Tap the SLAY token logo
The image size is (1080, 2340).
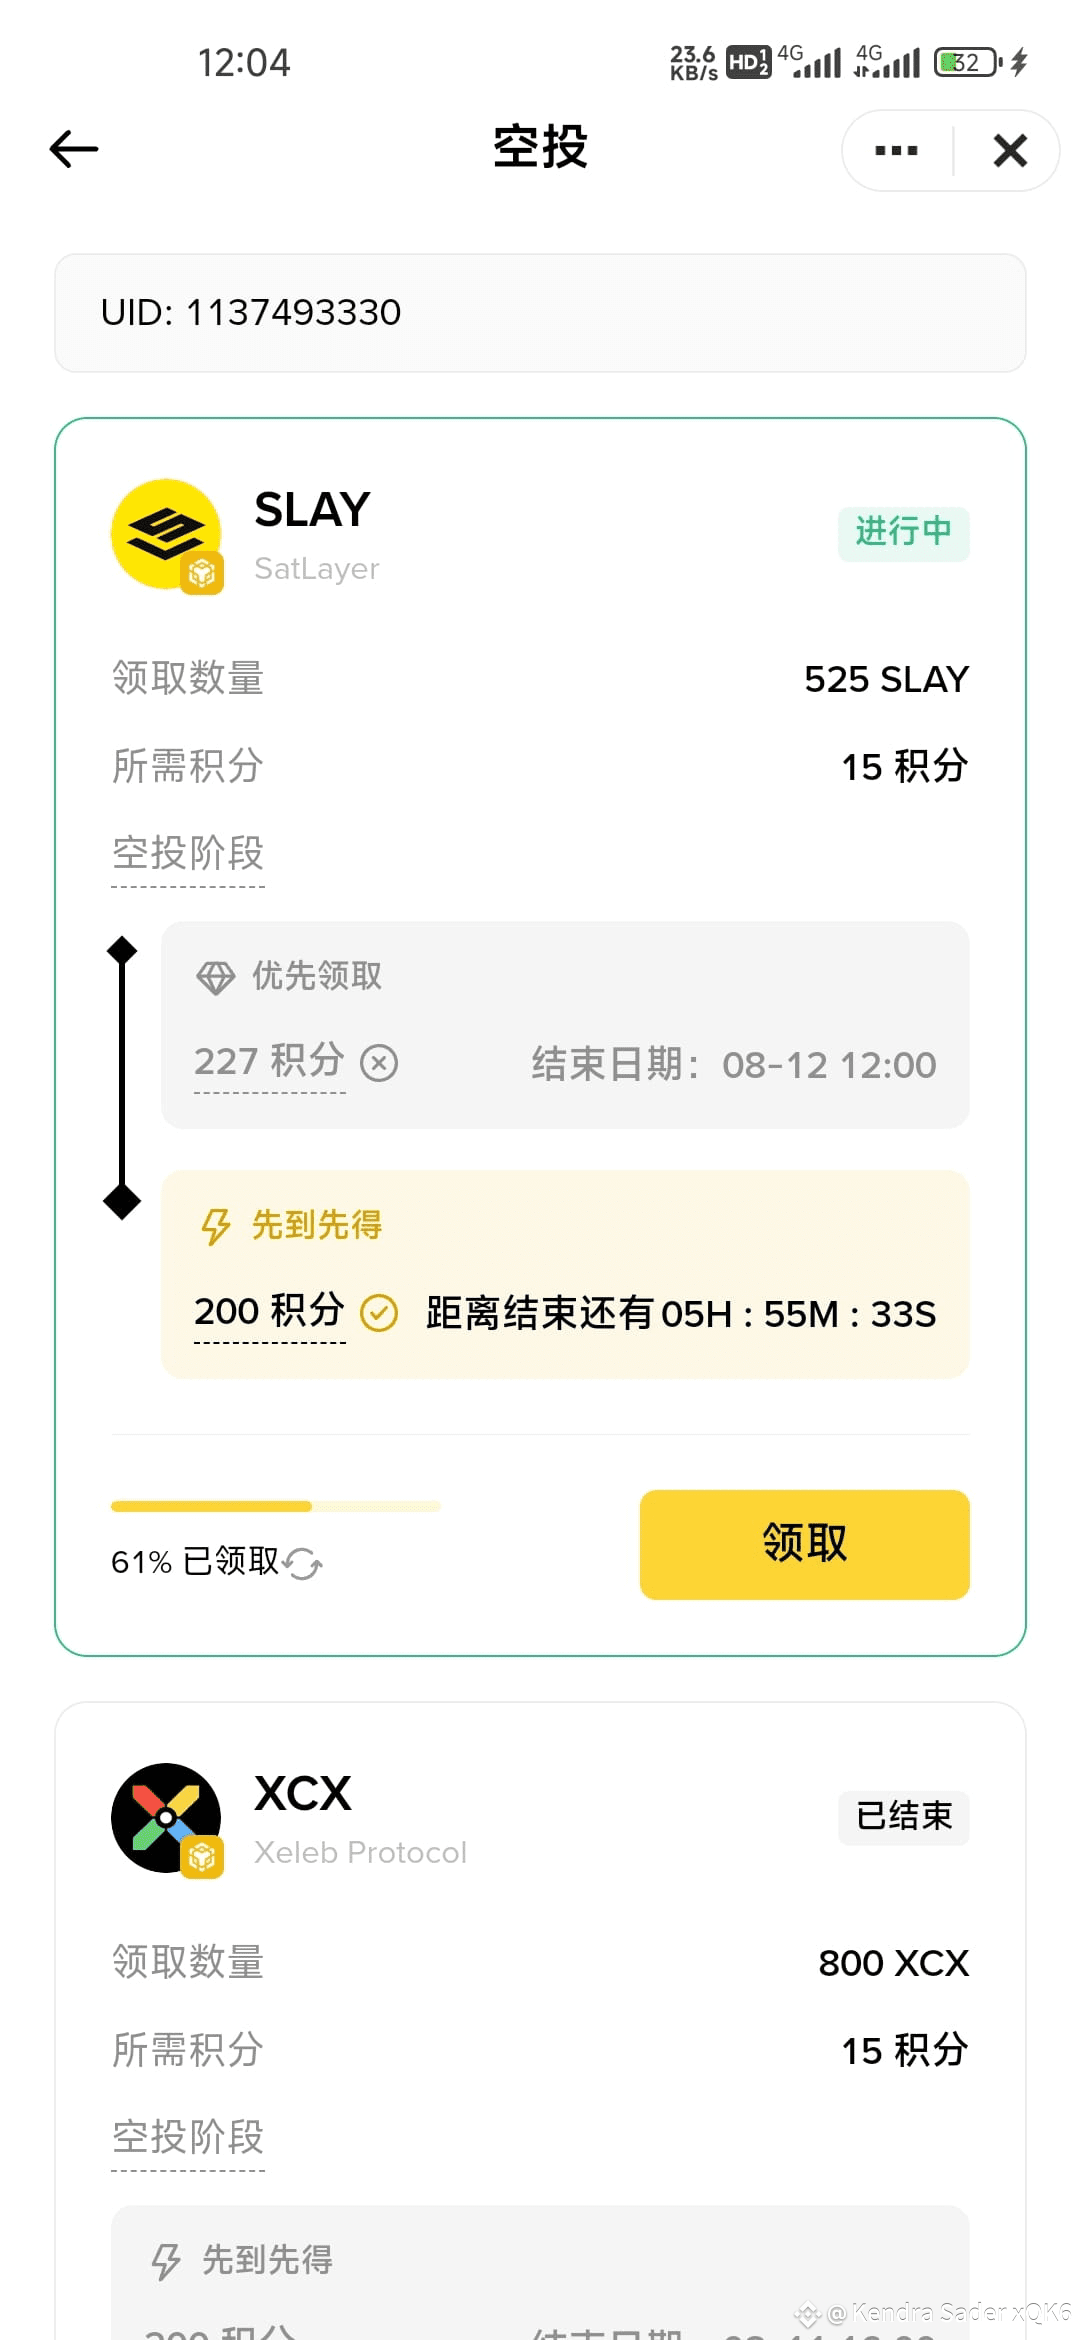166,535
